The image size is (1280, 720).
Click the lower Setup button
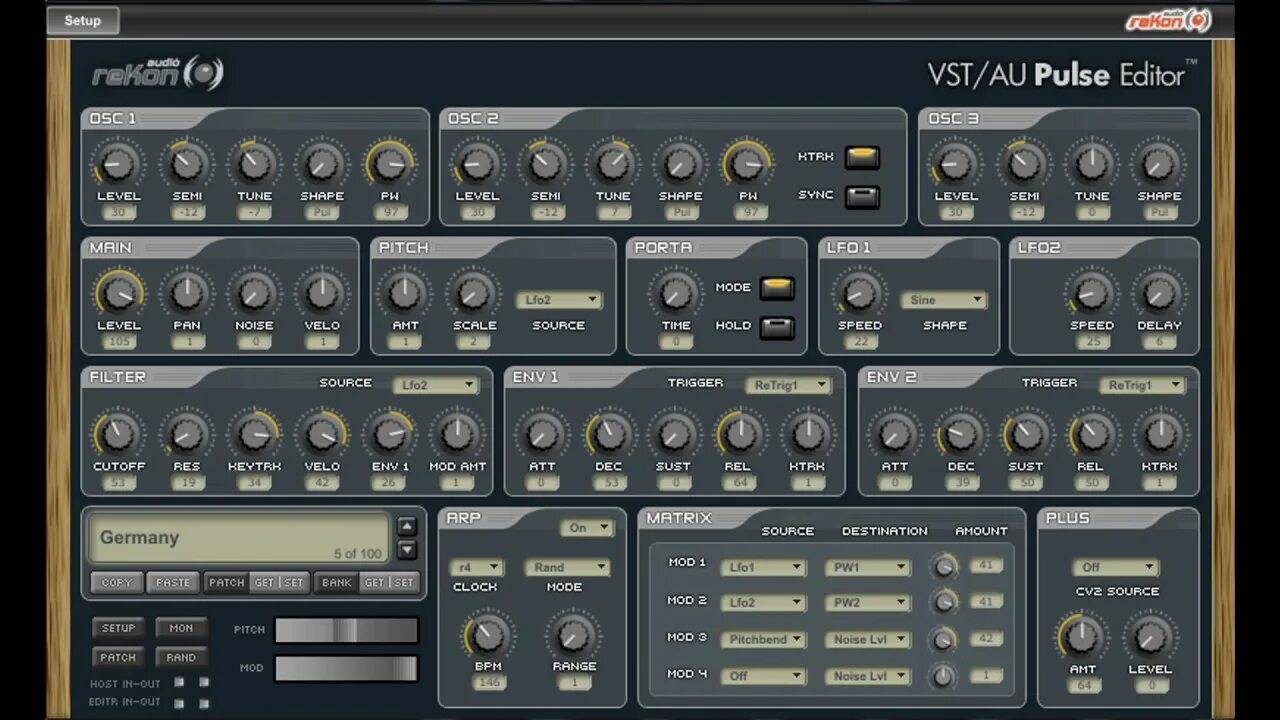coord(118,628)
